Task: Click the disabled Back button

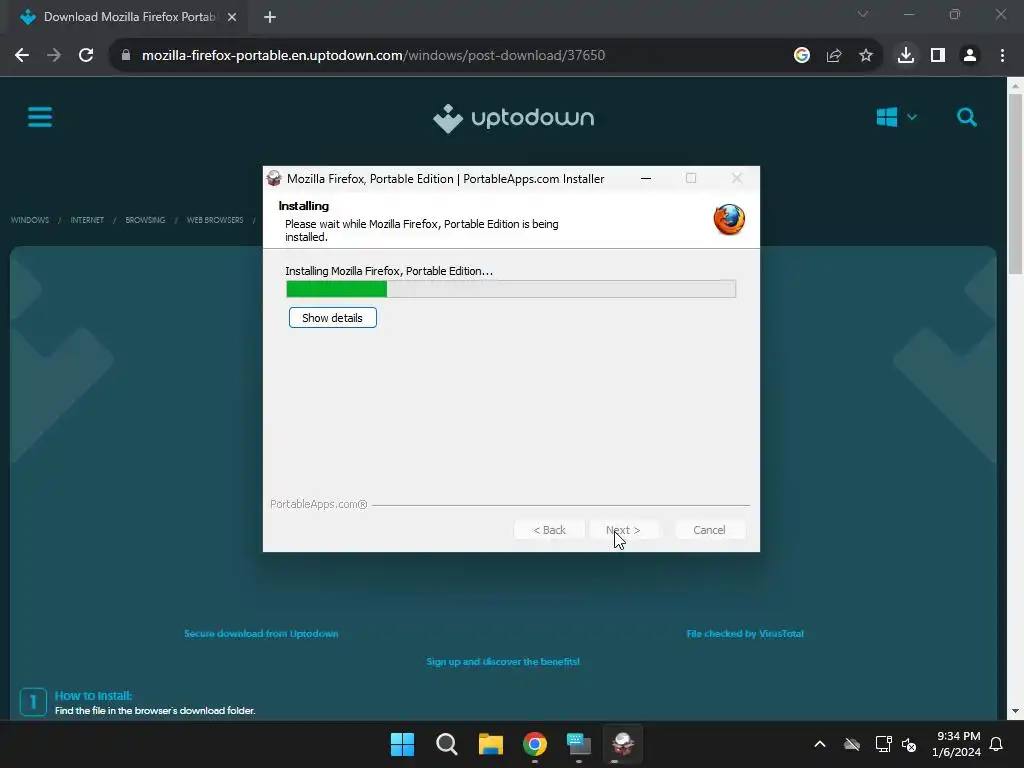Action: point(549,530)
